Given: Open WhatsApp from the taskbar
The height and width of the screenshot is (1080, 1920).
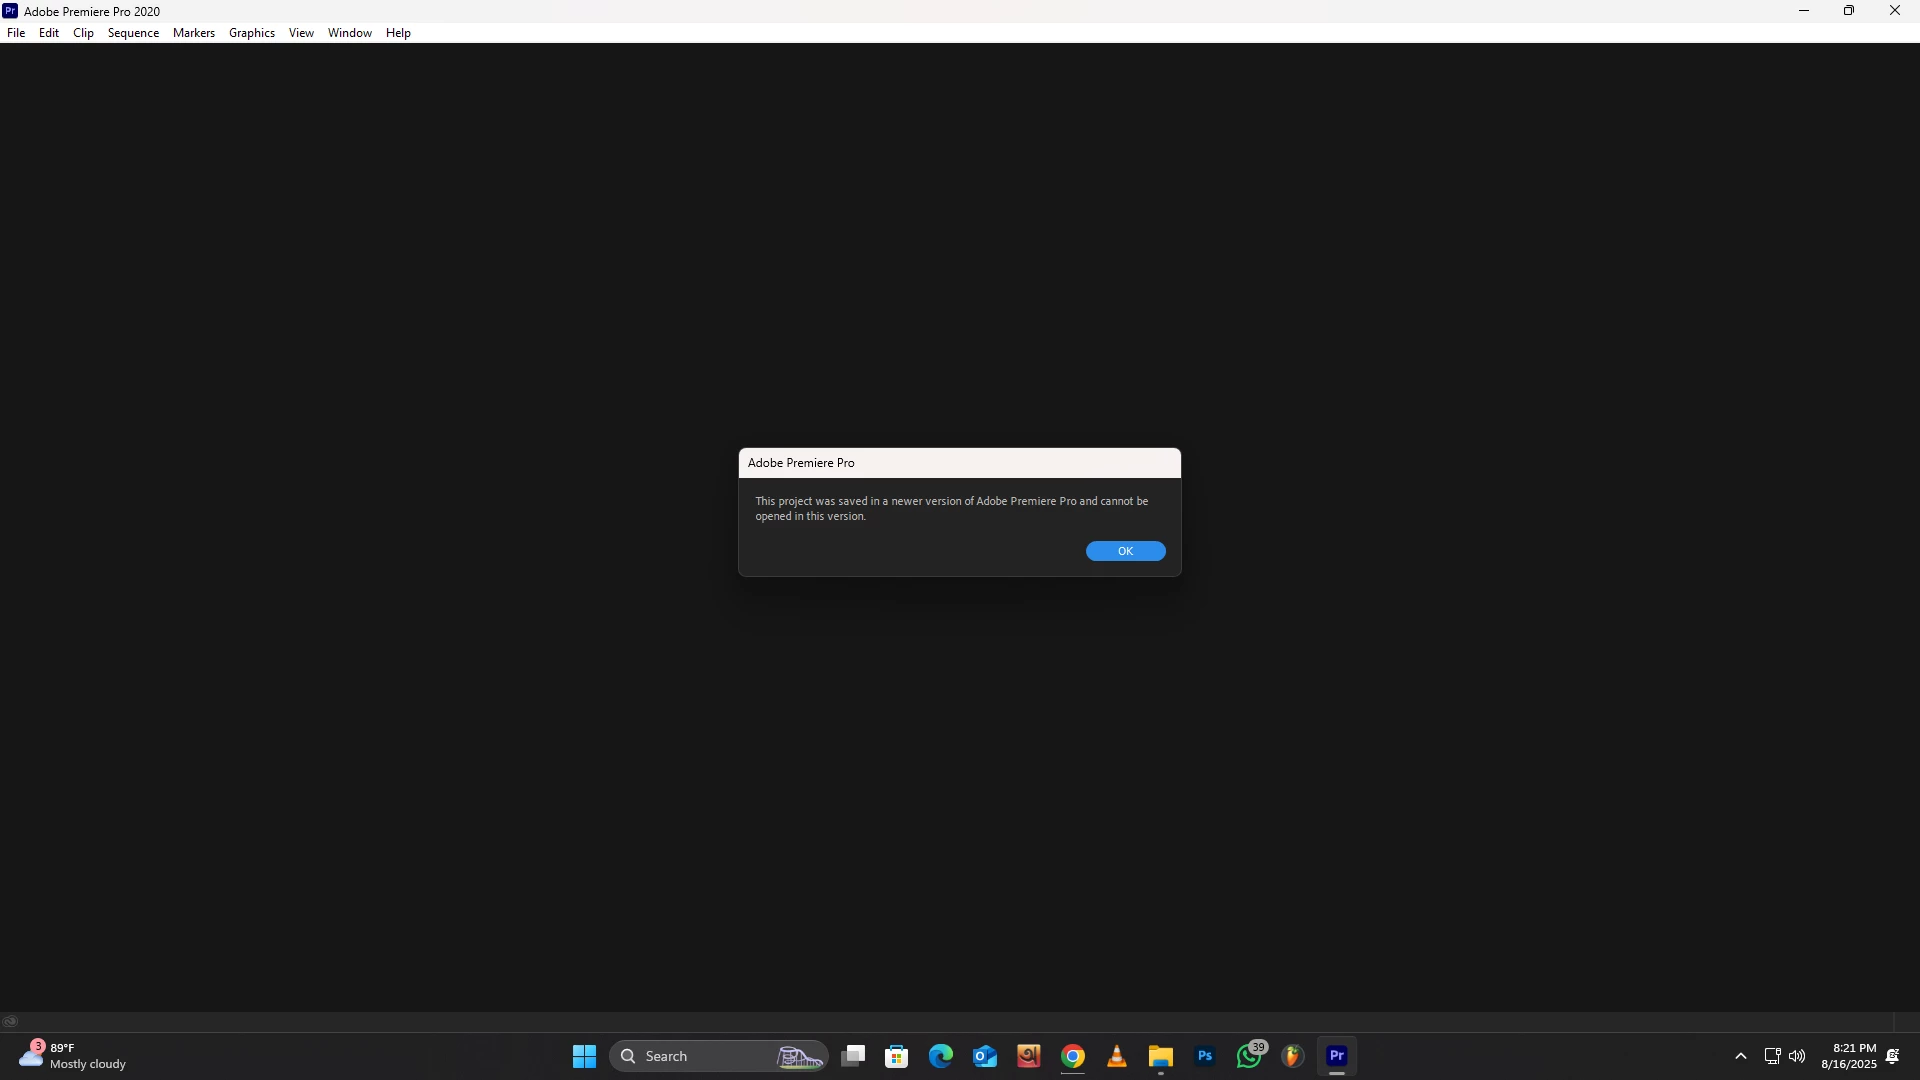Looking at the screenshot, I should [1249, 1056].
